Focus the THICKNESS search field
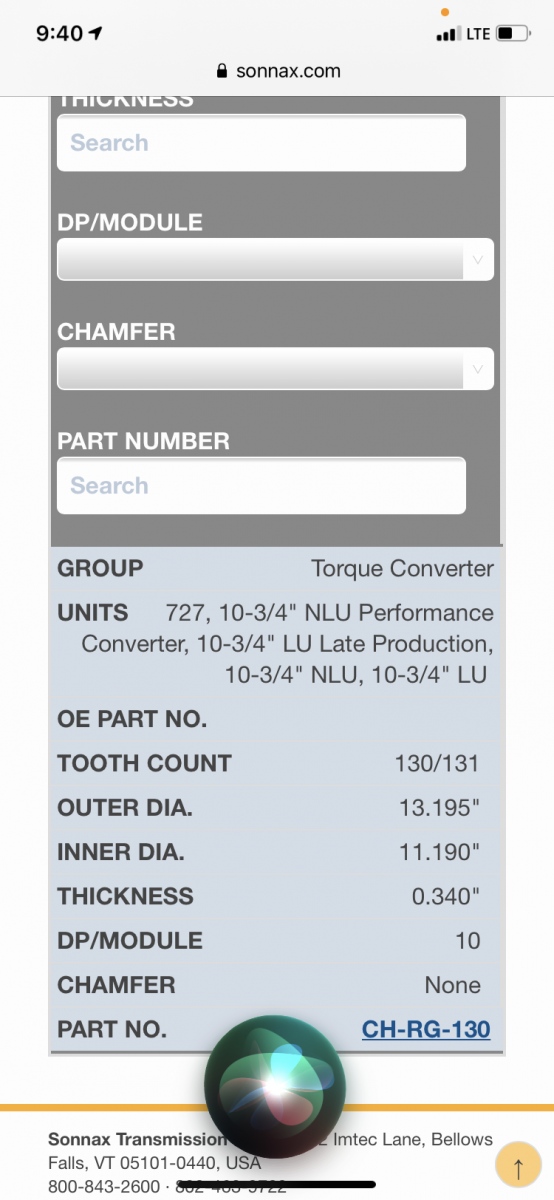Screen dimensions: 554x1200 [x=261, y=143]
